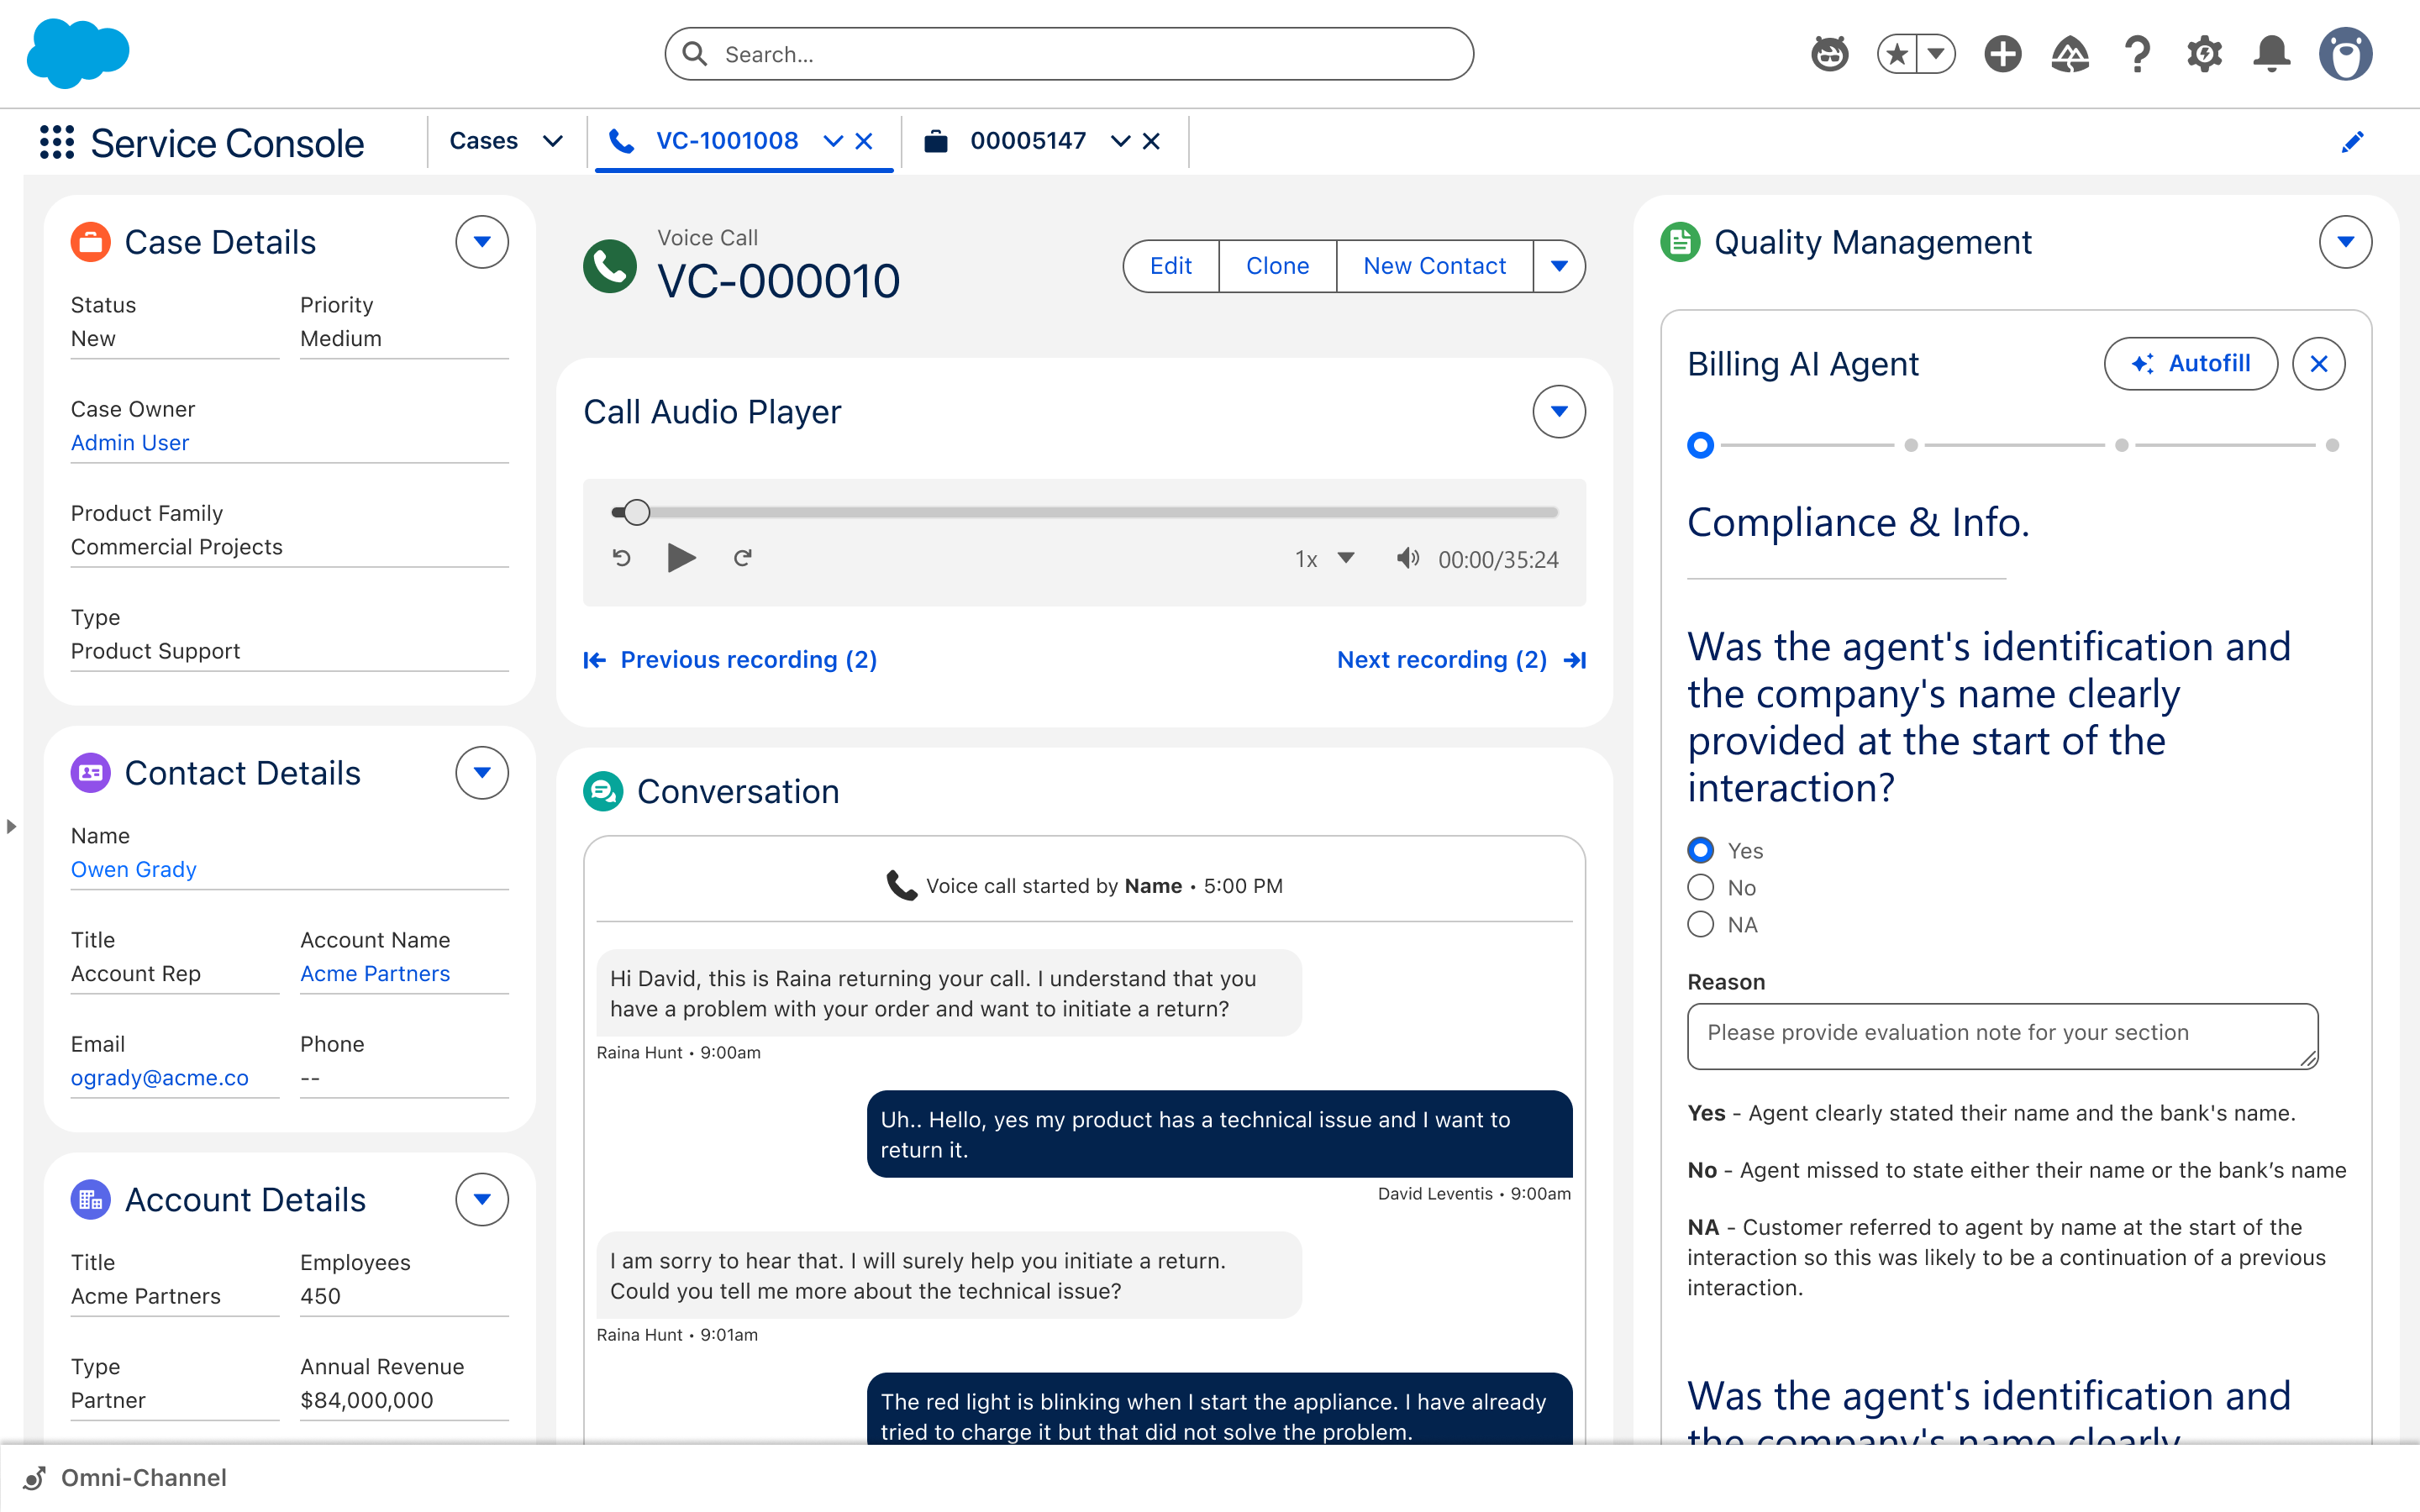Change the 1x playback speed
The height and width of the screenshot is (1512, 2420).
click(x=1325, y=559)
